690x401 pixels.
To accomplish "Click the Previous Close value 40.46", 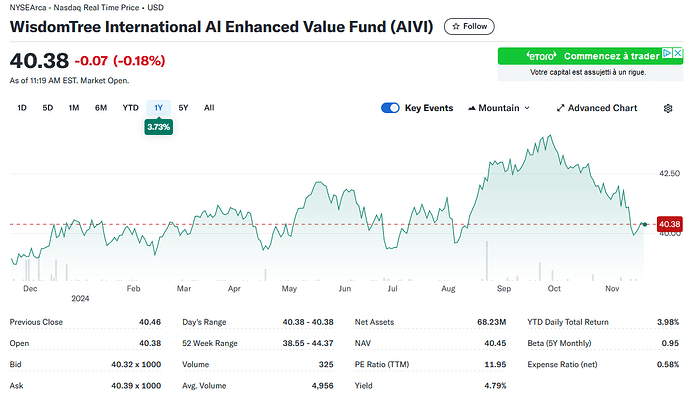I will [x=150, y=322].
